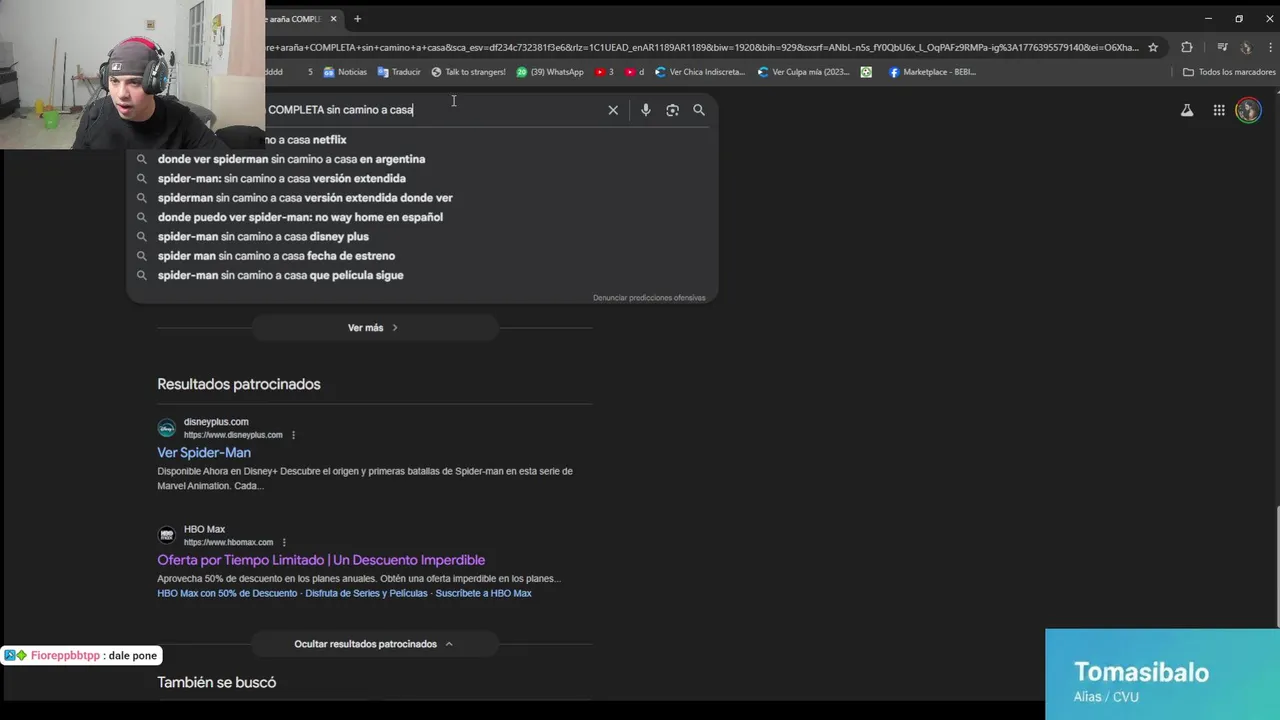The image size is (1280, 720).
Task: Open the YouTube bookmark labeled 3
Action: point(604,72)
